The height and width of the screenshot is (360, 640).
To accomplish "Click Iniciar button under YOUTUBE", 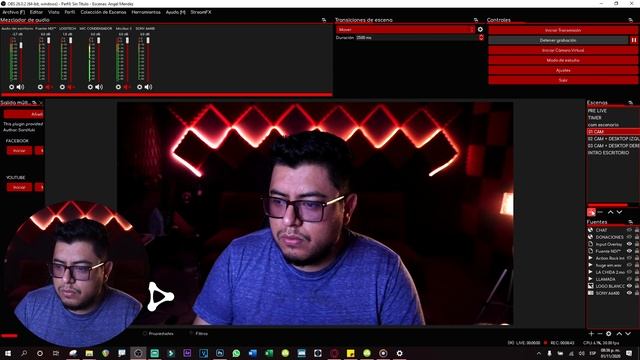I will tap(19, 187).
